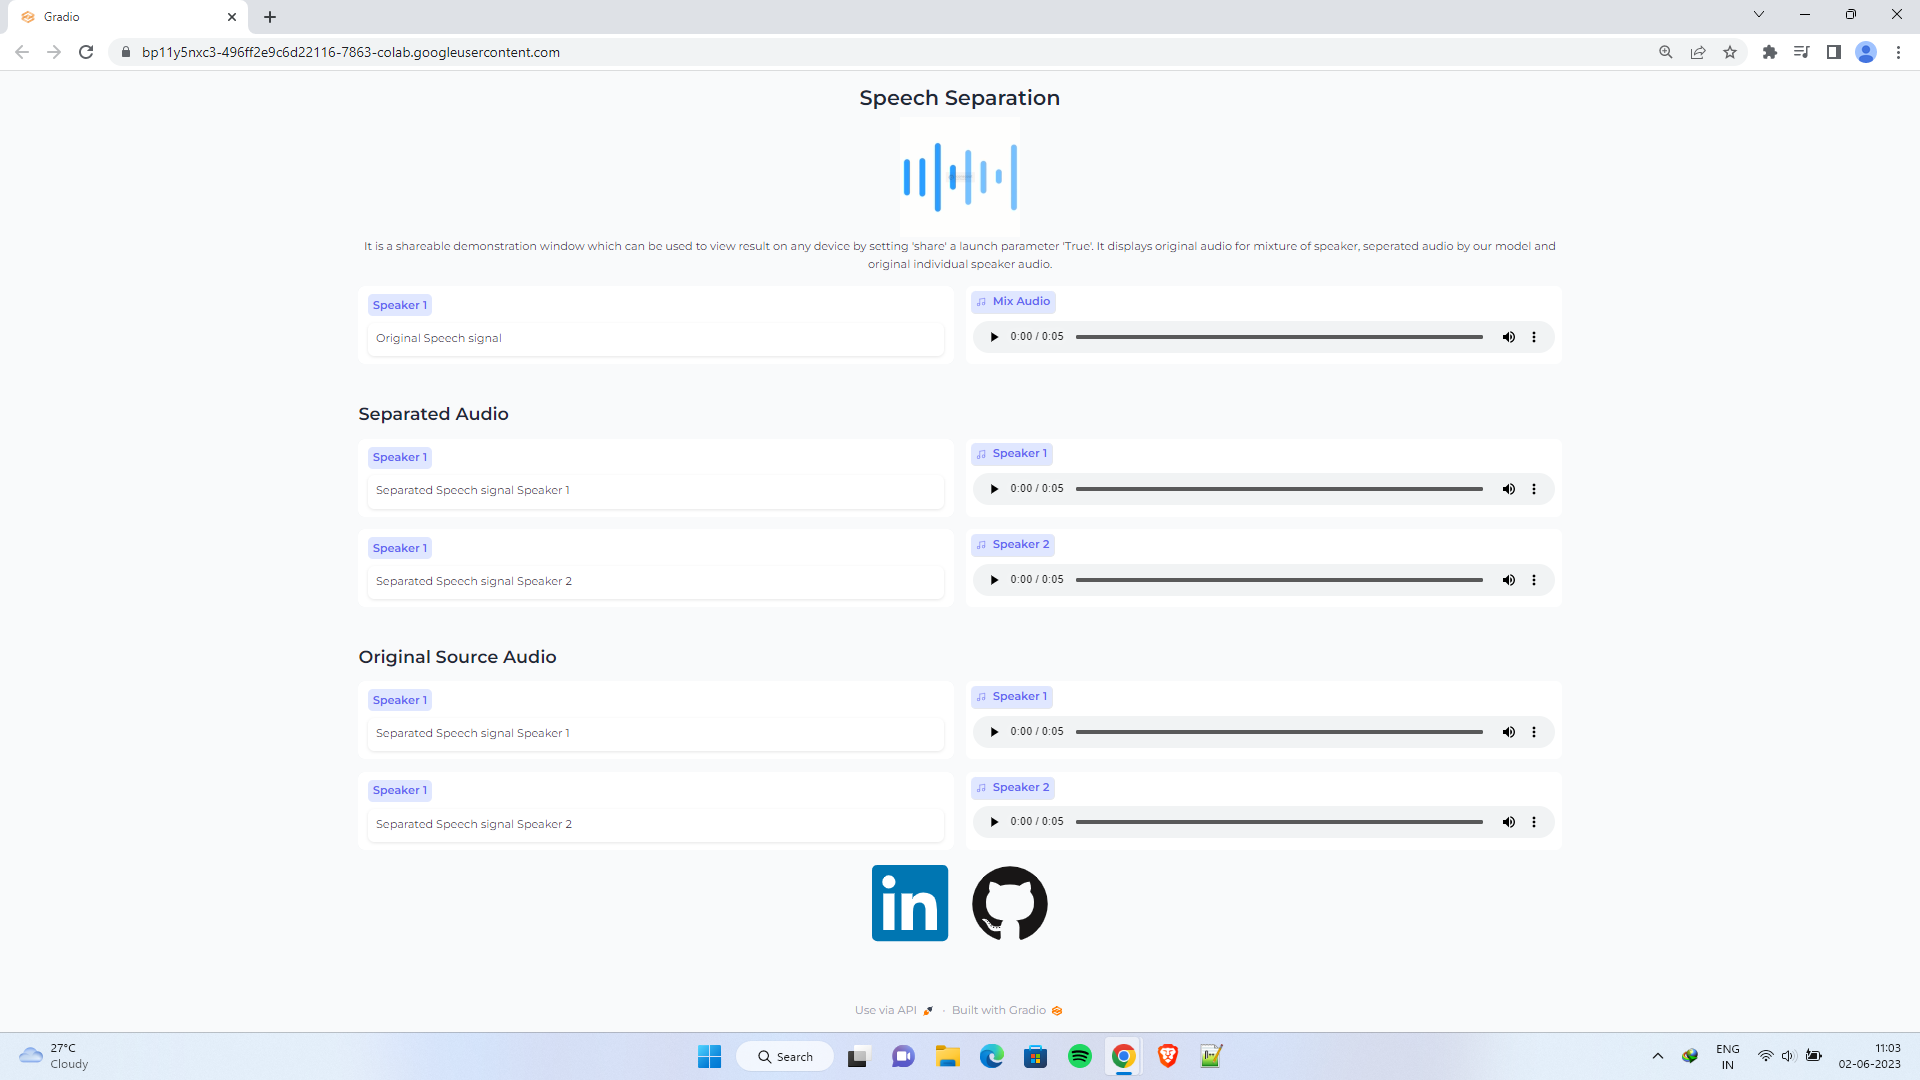This screenshot has height=1080, width=1920.
Task: Open a new browser tab
Action: (270, 17)
